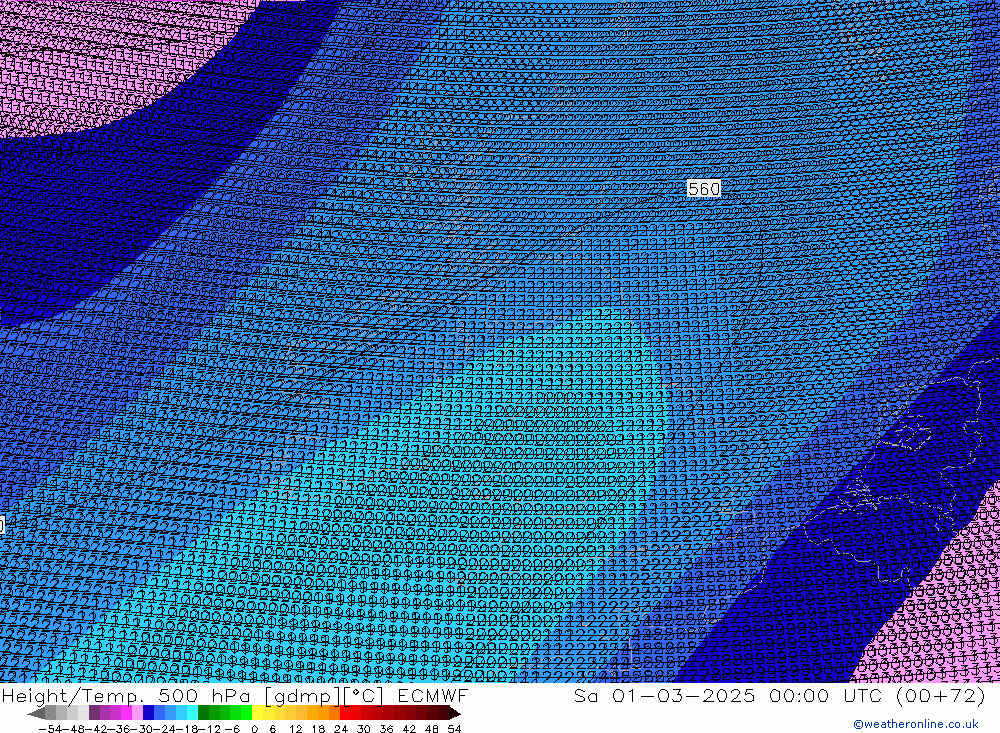This screenshot has width=1000, height=733.
Task: Pick the dark blue legend swatch at -30
Action: pos(148,713)
